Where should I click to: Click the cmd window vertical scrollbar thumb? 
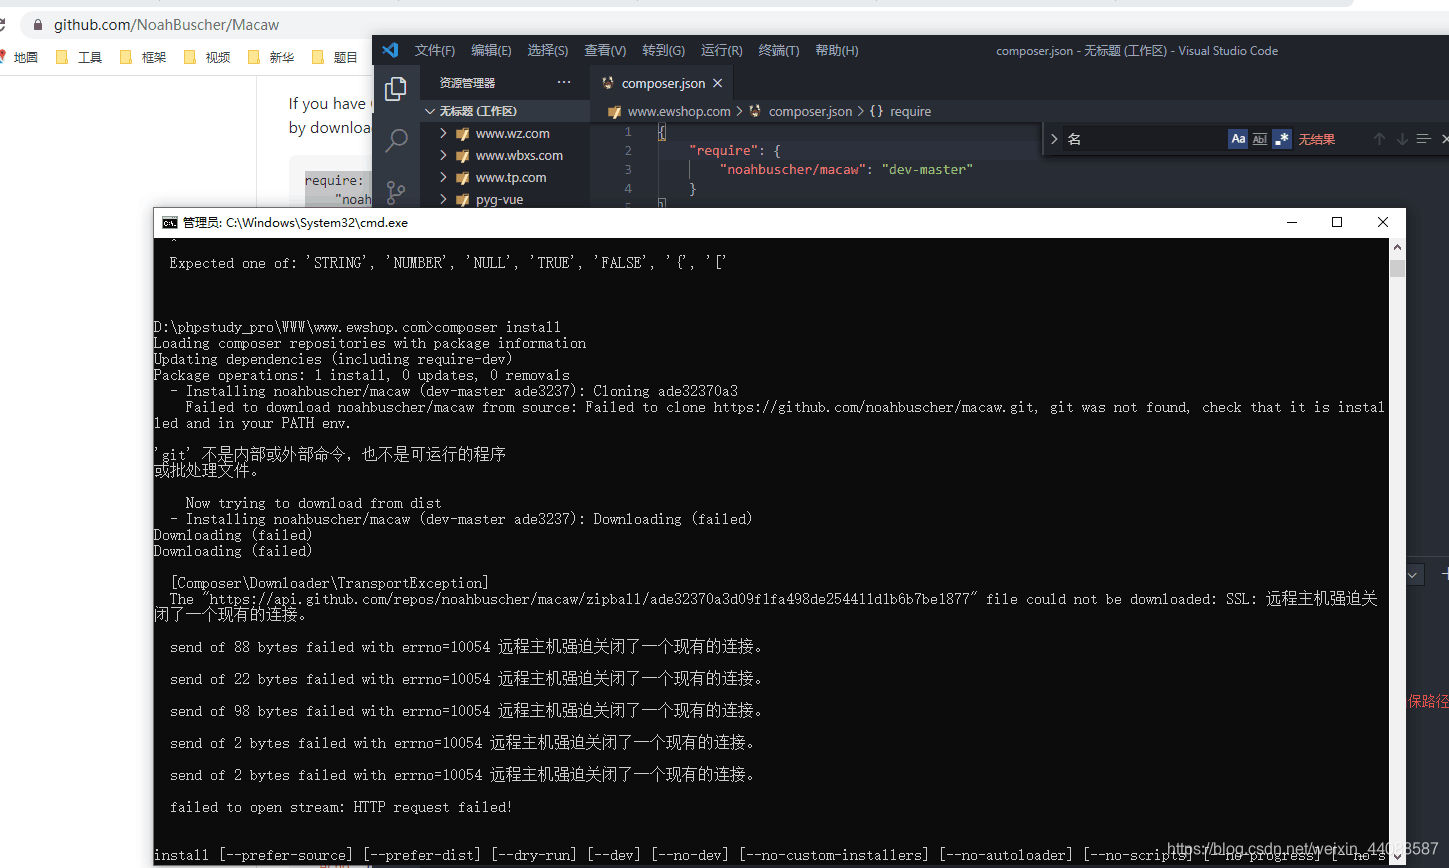pyautogui.click(x=1397, y=268)
